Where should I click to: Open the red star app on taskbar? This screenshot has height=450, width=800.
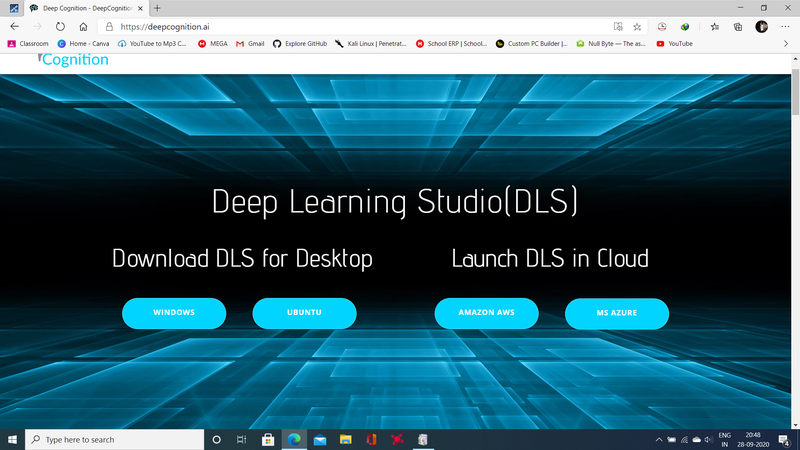pyautogui.click(x=397, y=439)
